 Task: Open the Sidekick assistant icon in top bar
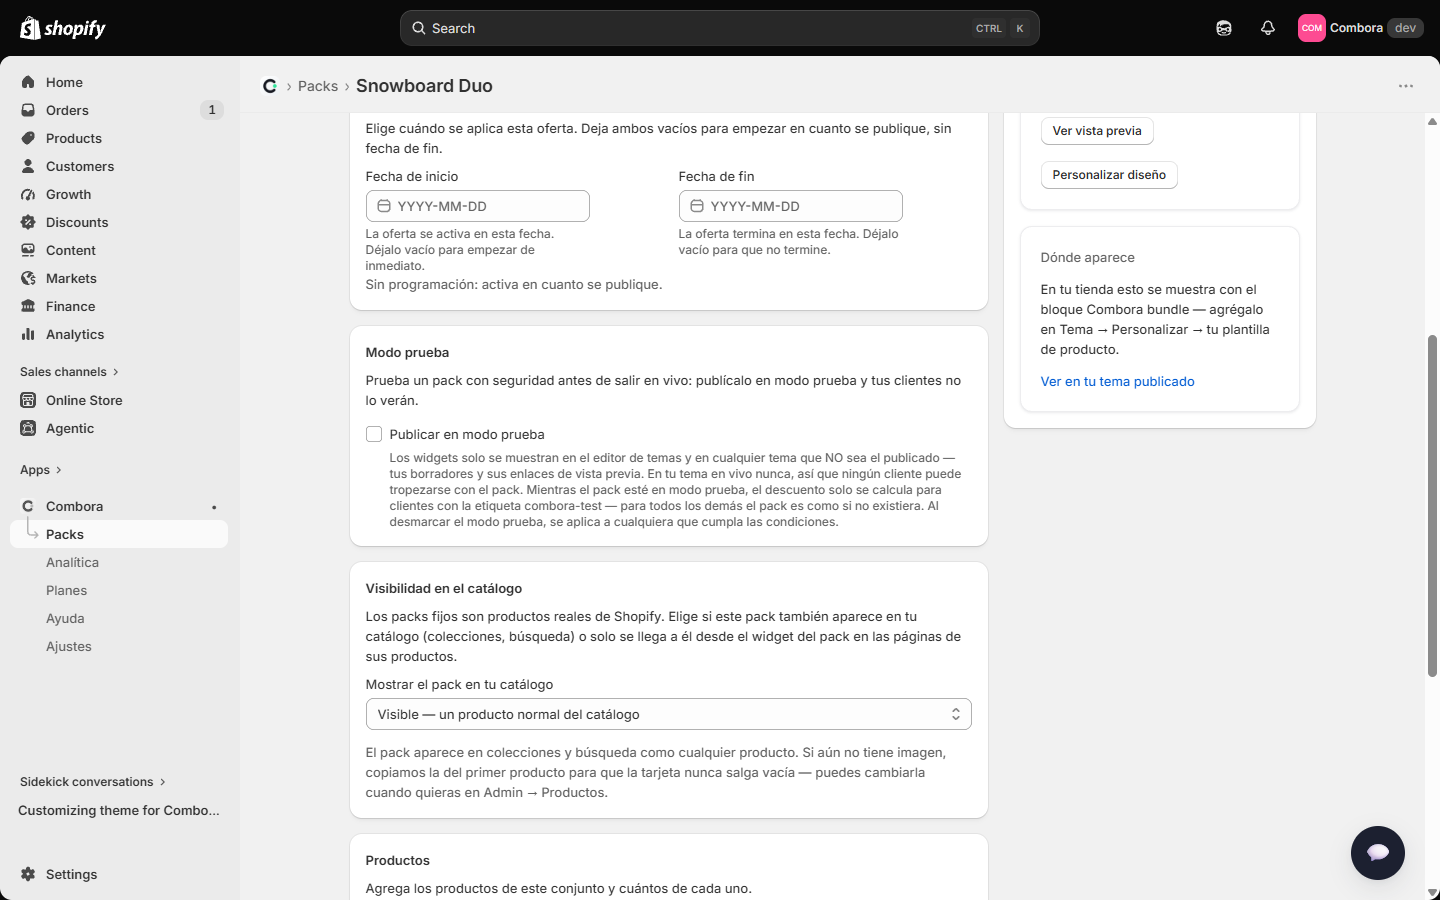(x=1224, y=28)
